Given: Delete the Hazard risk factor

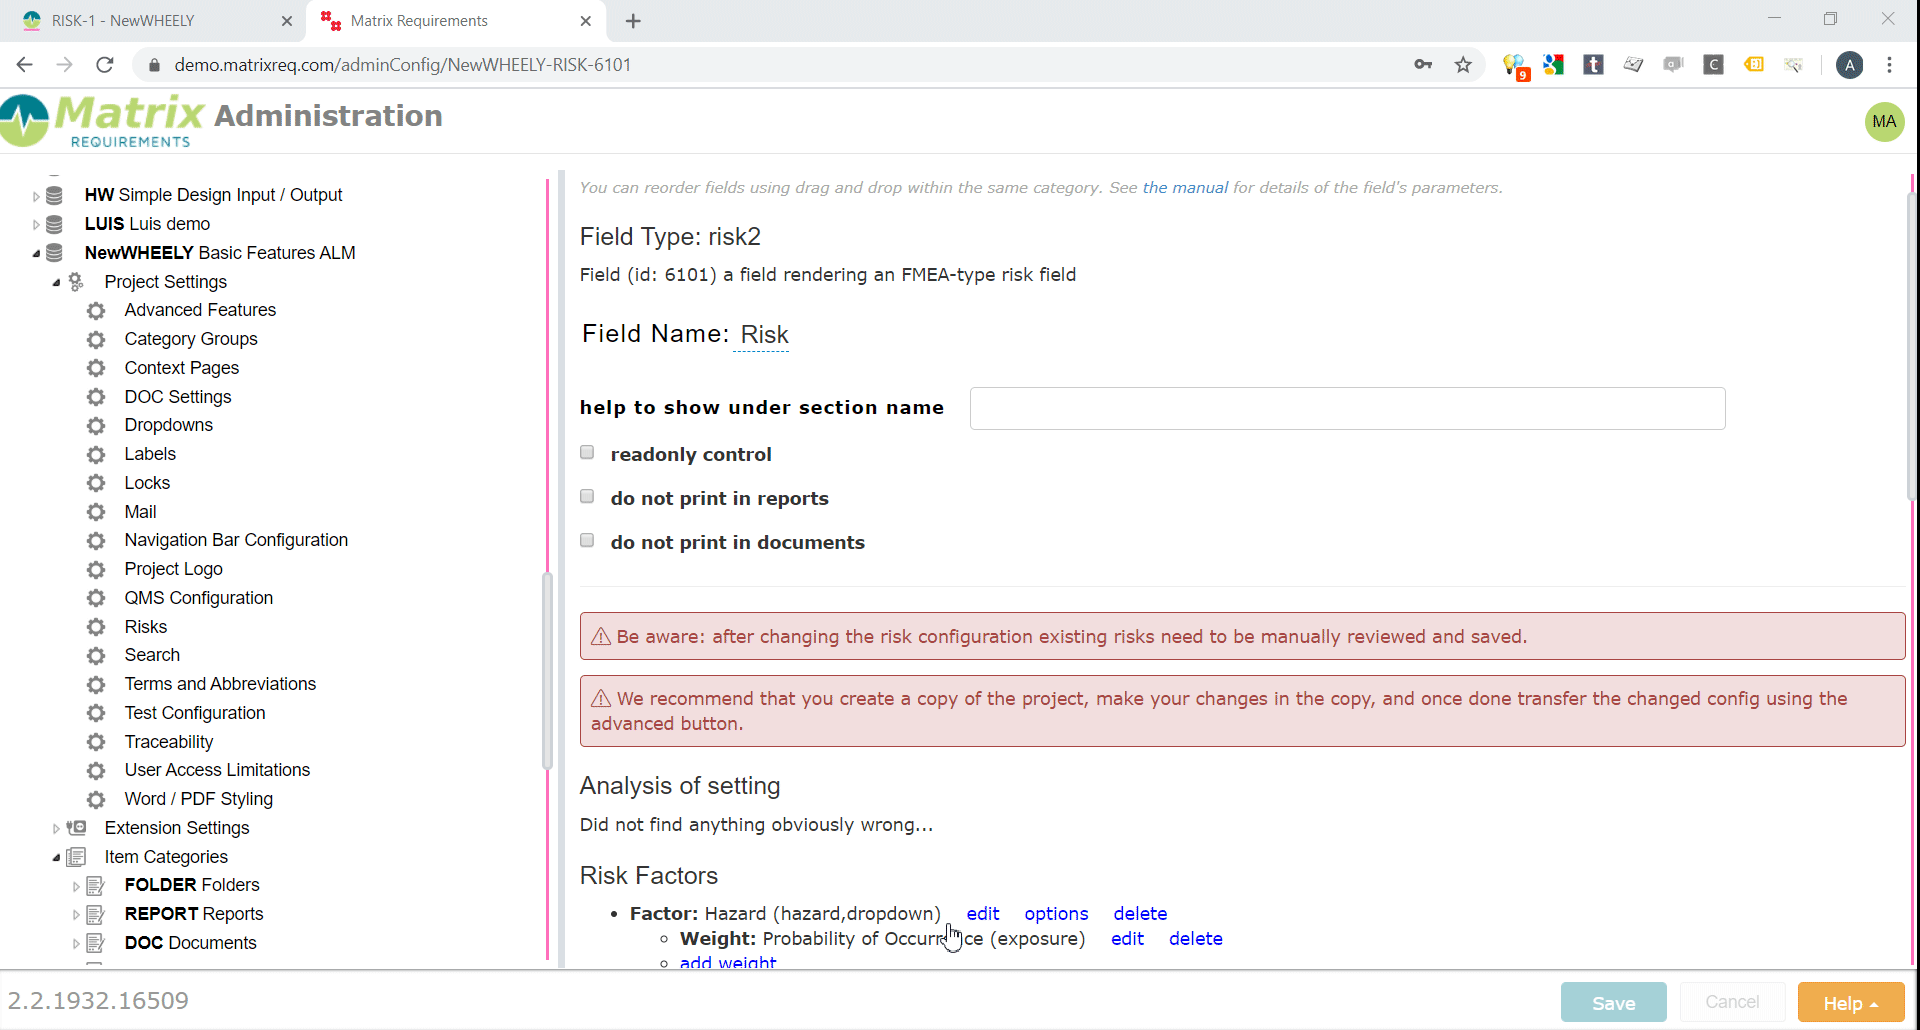Looking at the screenshot, I should [1140, 914].
